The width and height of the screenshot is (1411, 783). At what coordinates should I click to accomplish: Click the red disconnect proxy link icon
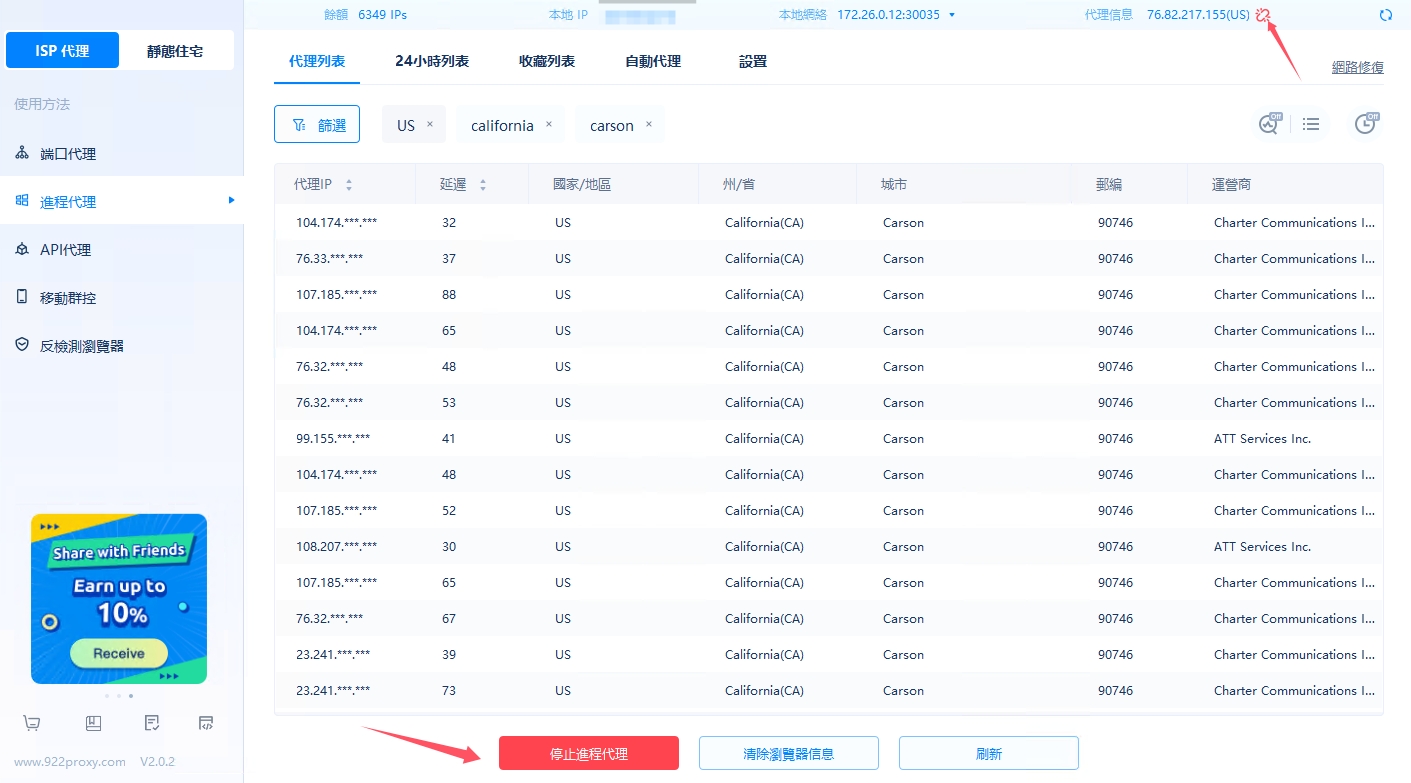[1263, 15]
